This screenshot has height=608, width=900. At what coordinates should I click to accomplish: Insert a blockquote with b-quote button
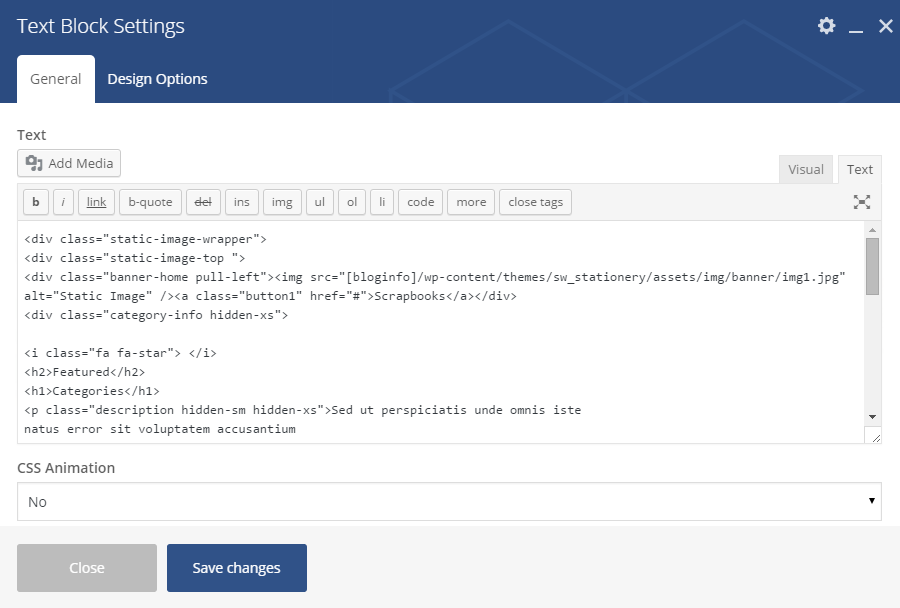(x=150, y=202)
